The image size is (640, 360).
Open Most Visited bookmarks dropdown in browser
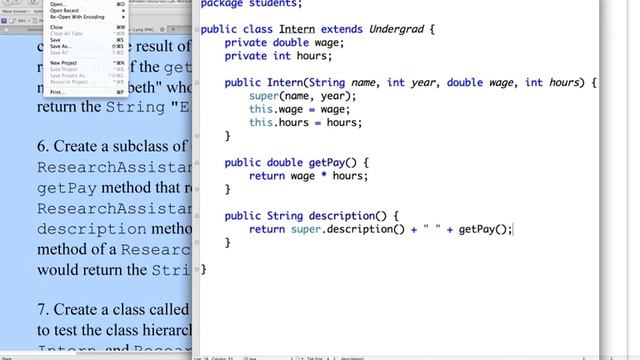16,11
